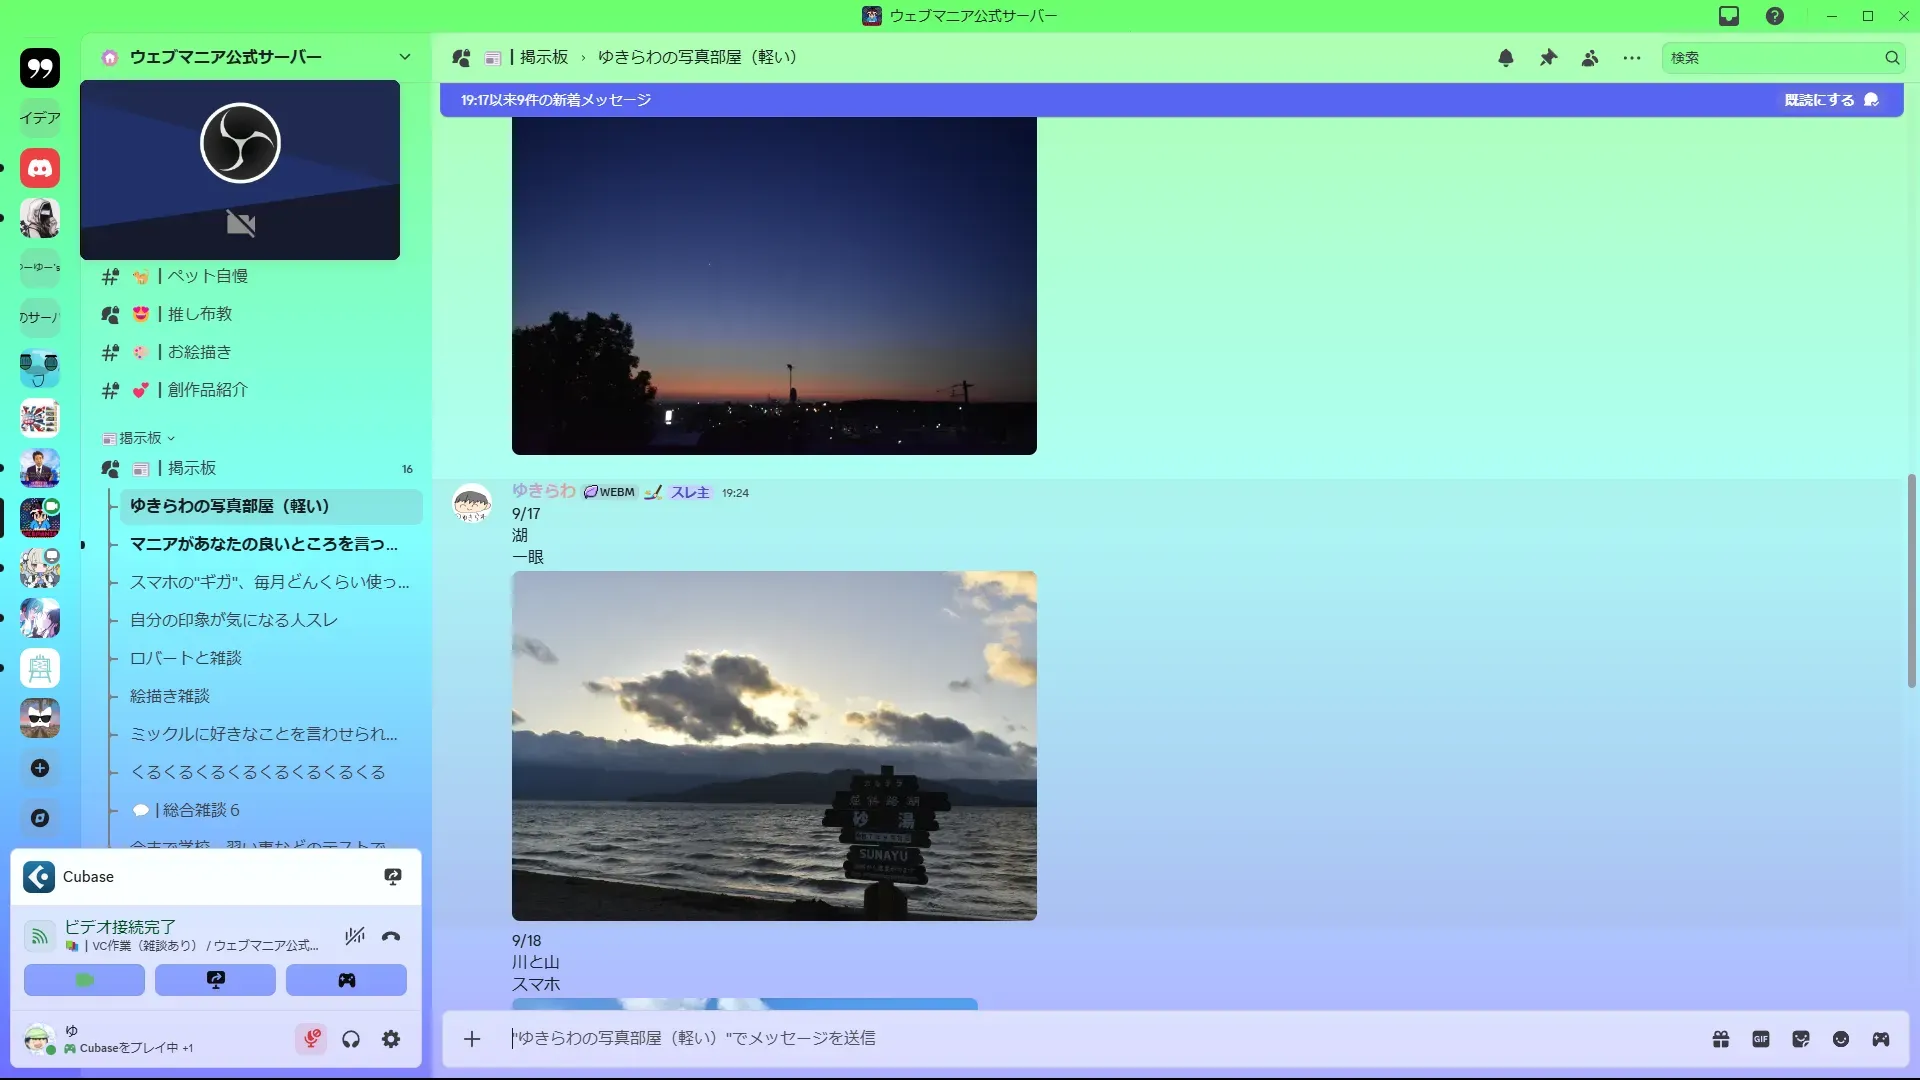Open the emoji picker

pyautogui.click(x=1841, y=1039)
